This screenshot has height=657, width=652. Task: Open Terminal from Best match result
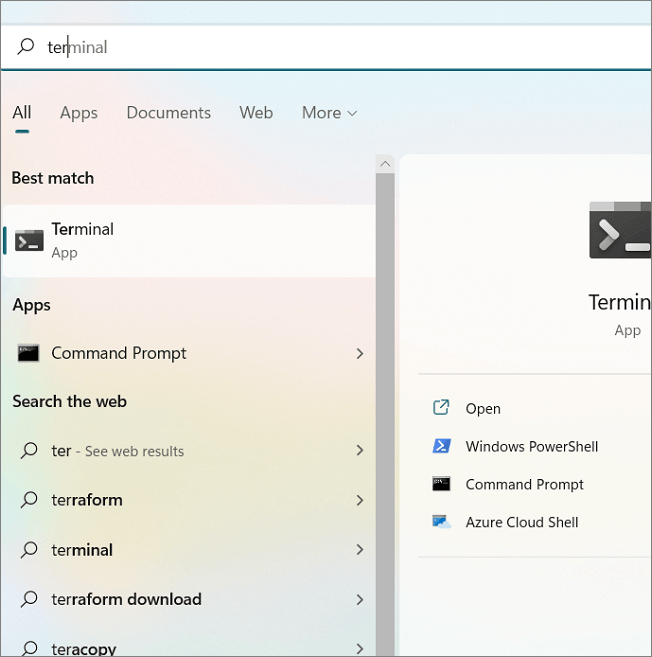coord(189,241)
